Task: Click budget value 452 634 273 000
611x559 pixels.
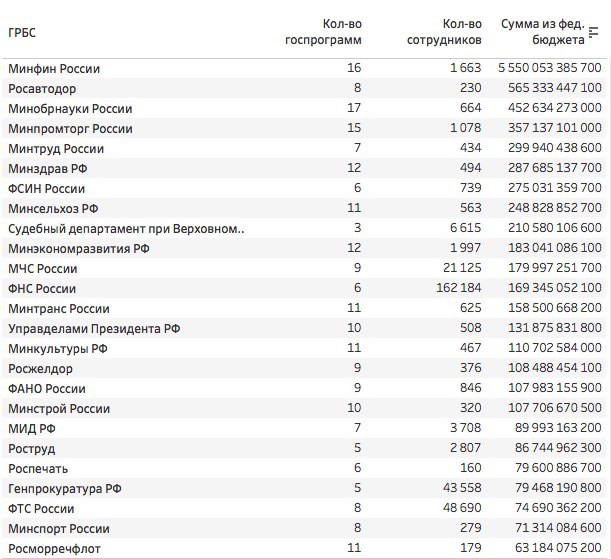Action: point(554,108)
